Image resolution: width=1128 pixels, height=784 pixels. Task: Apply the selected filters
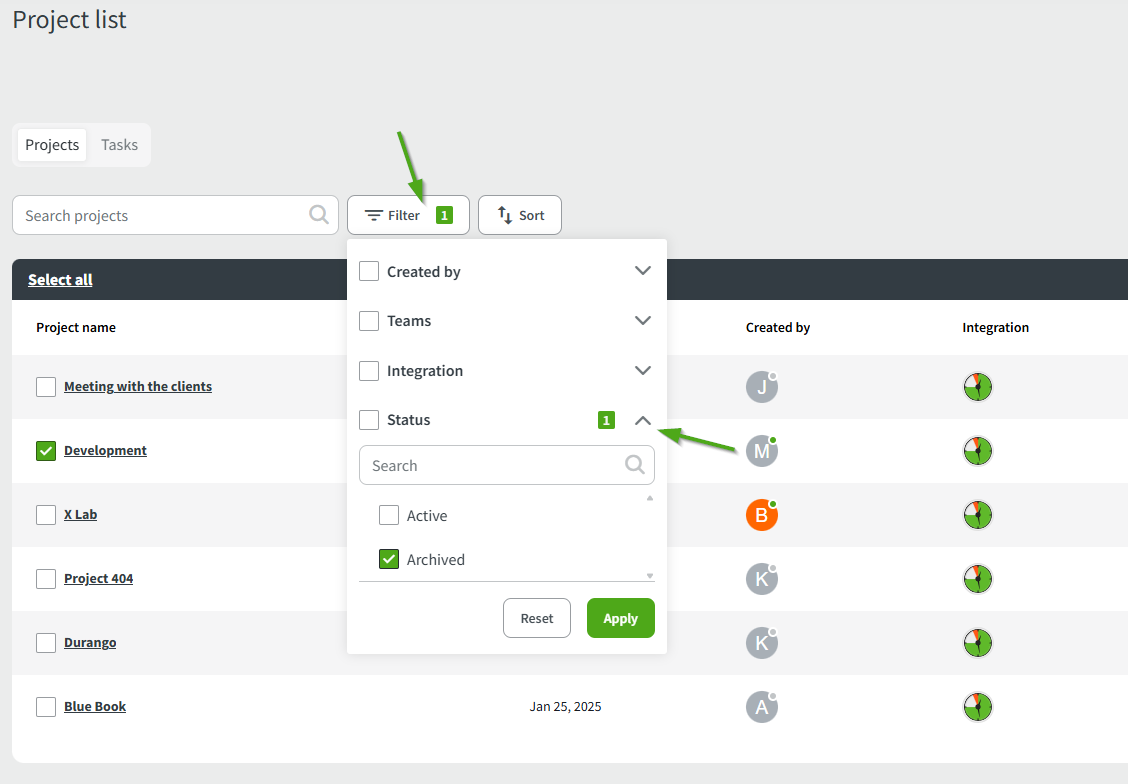pos(620,618)
